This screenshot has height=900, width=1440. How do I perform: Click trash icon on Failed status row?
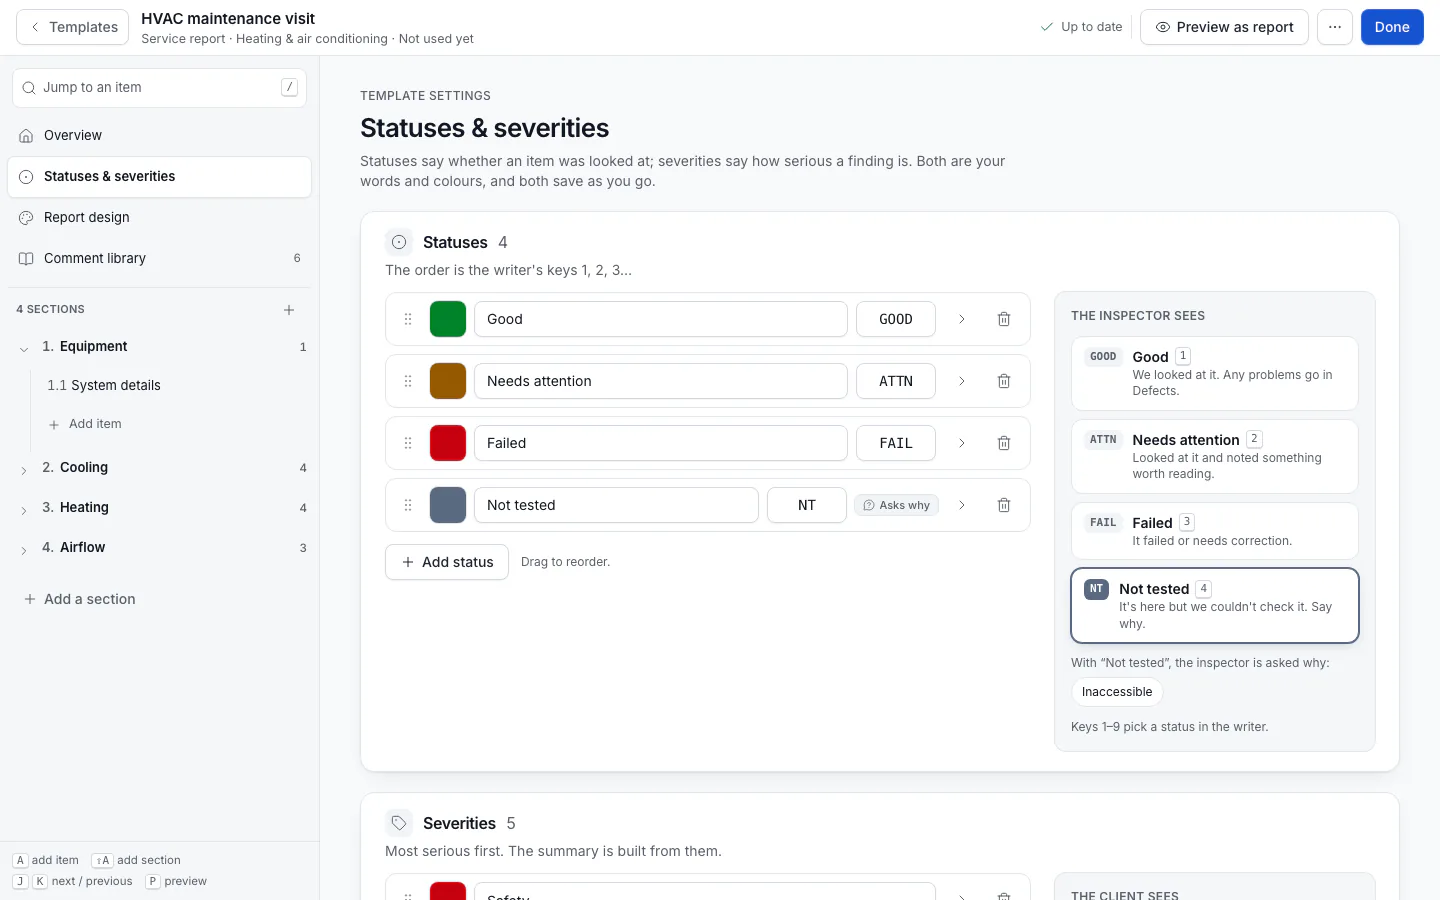[x=1004, y=443]
